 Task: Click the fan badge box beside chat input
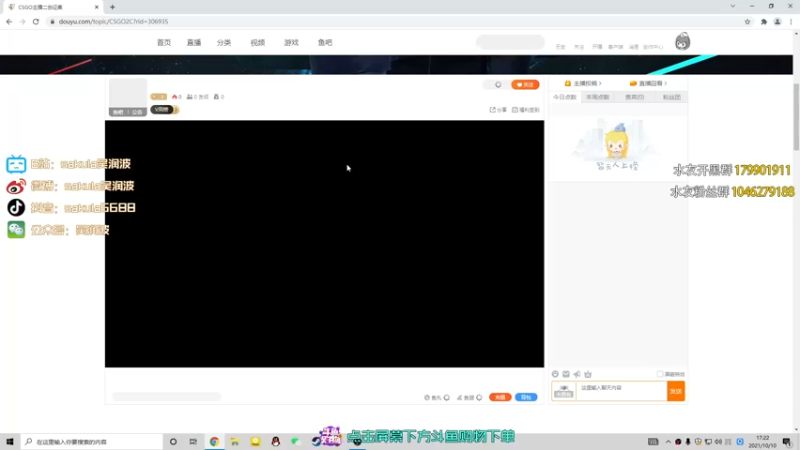tap(564, 391)
